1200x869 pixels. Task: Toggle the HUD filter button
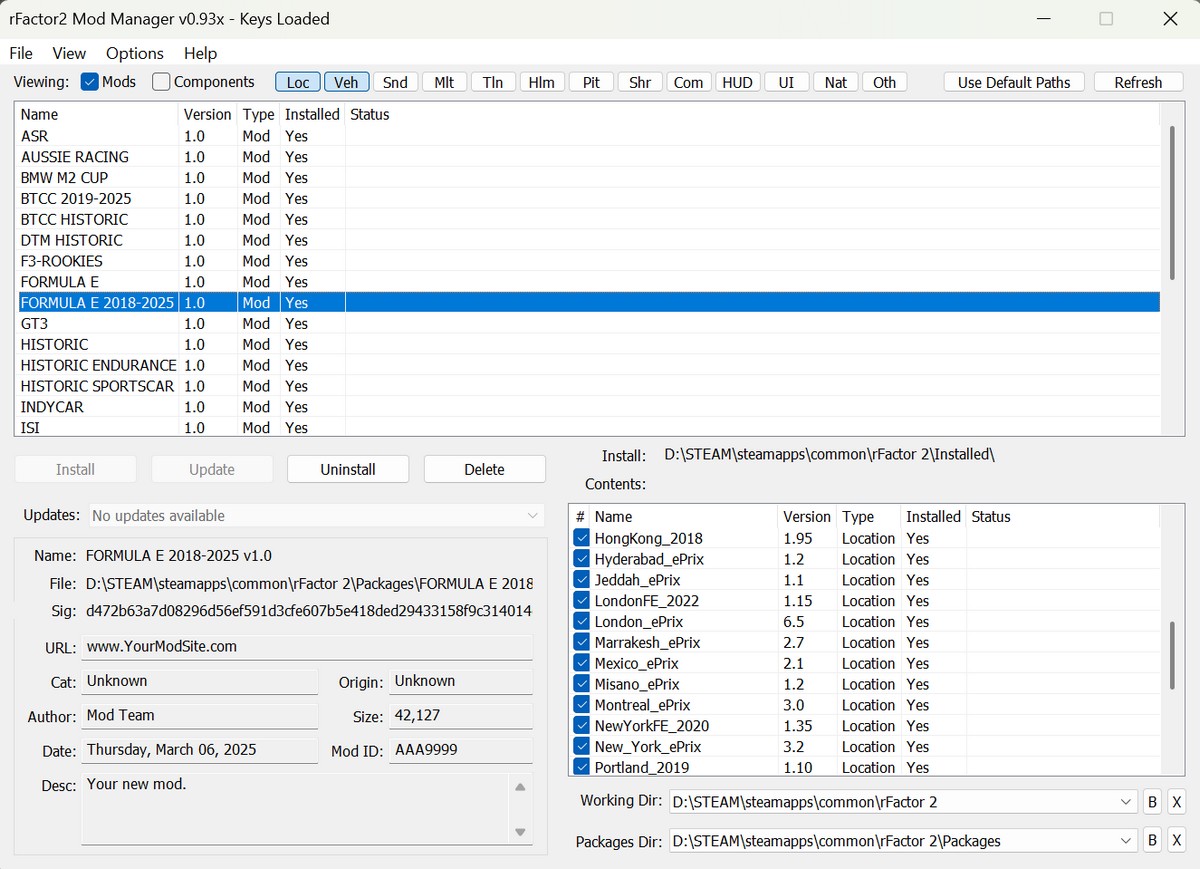pos(738,82)
